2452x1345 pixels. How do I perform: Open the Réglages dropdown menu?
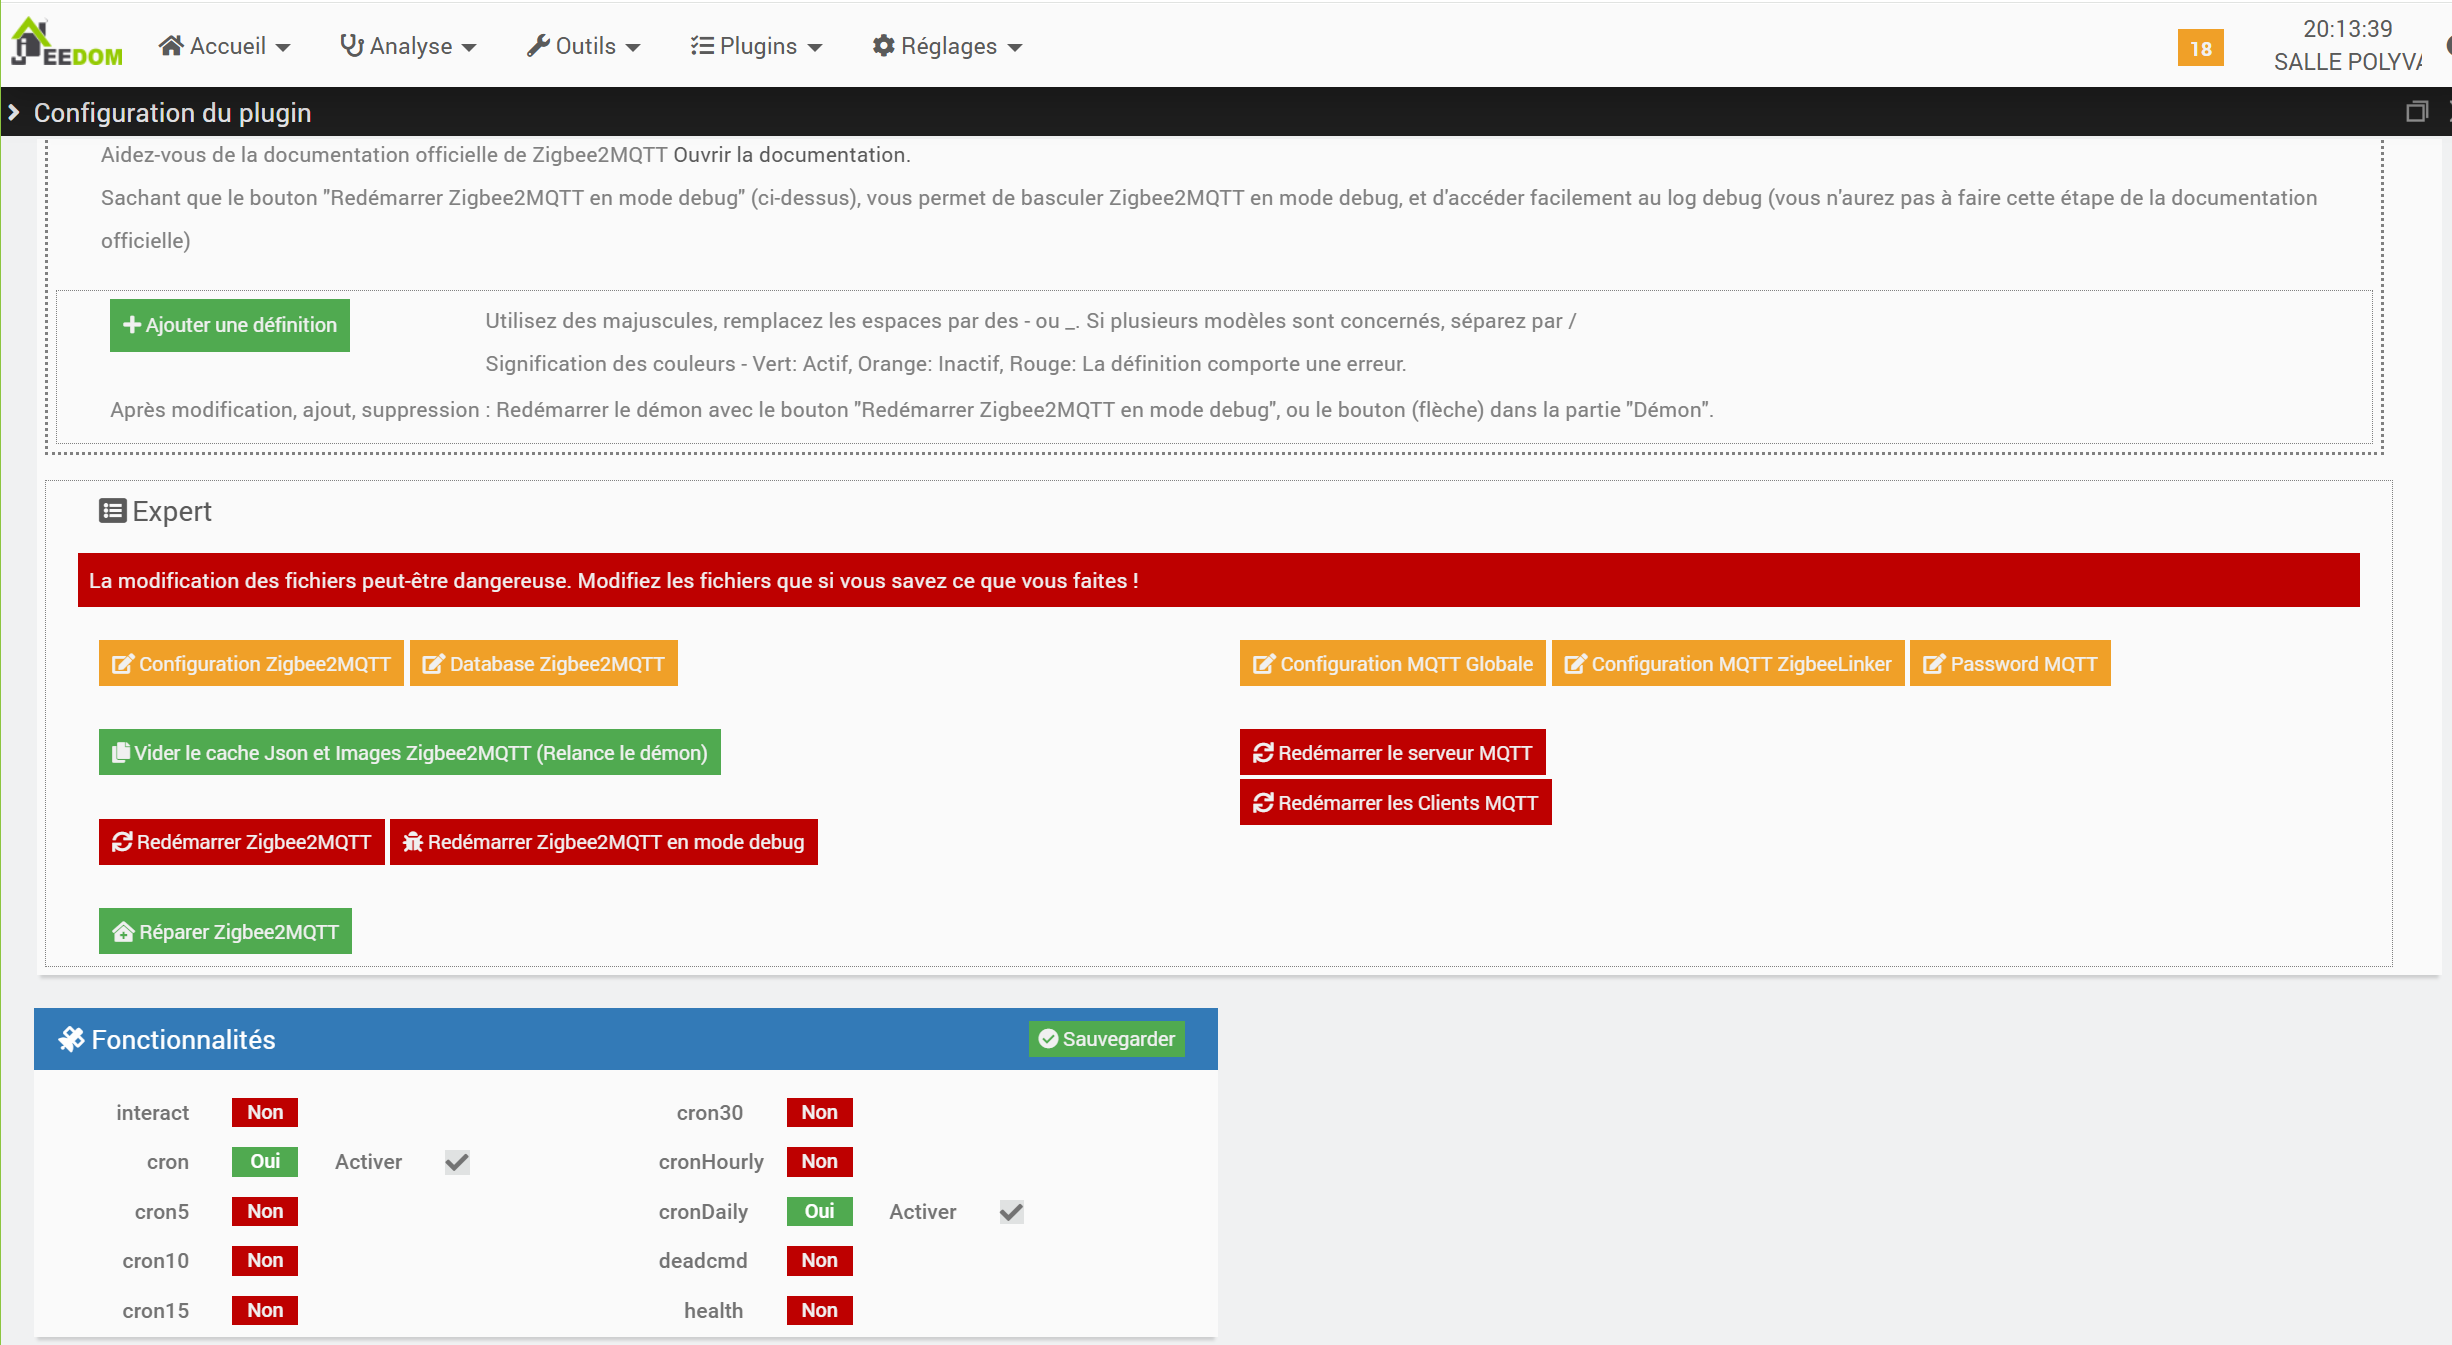coord(947,46)
